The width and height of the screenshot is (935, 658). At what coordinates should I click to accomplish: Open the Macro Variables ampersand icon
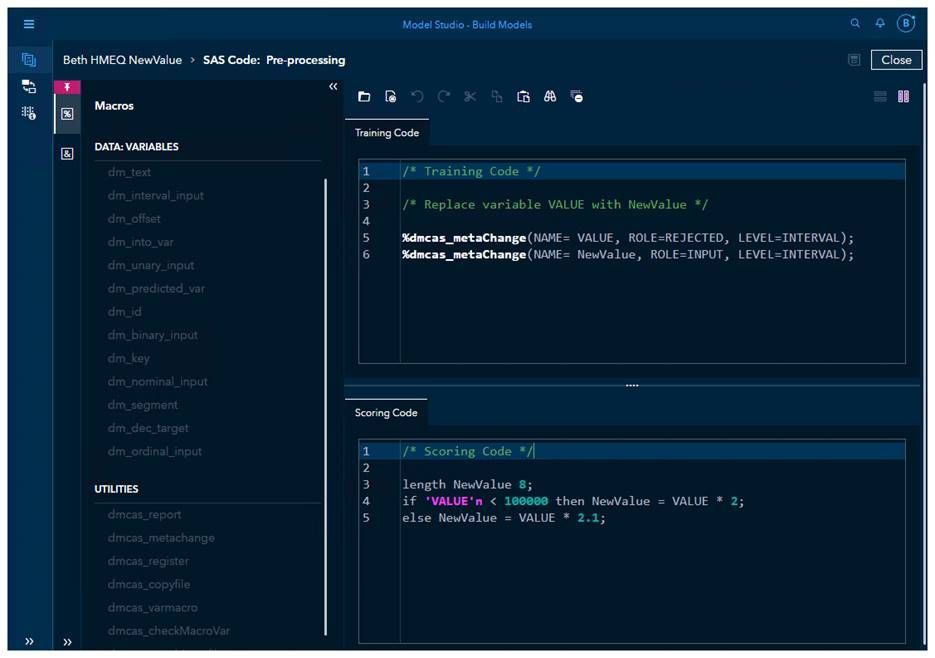tap(67, 154)
